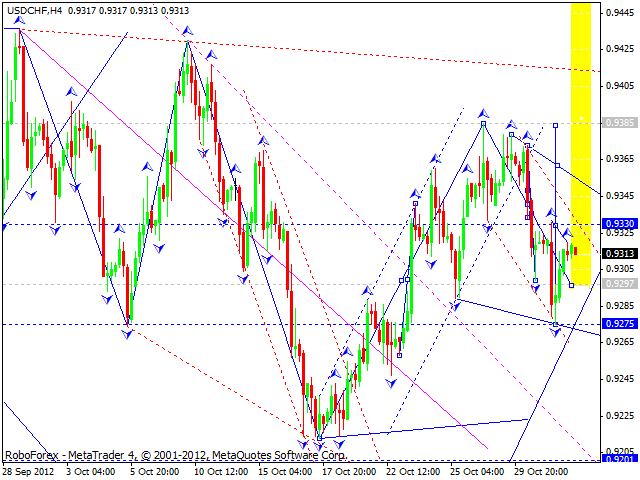Viewport: 640px width, 480px height.
Task: Click the 0.9445 value on the price axis
Action: pyautogui.click(x=618, y=12)
